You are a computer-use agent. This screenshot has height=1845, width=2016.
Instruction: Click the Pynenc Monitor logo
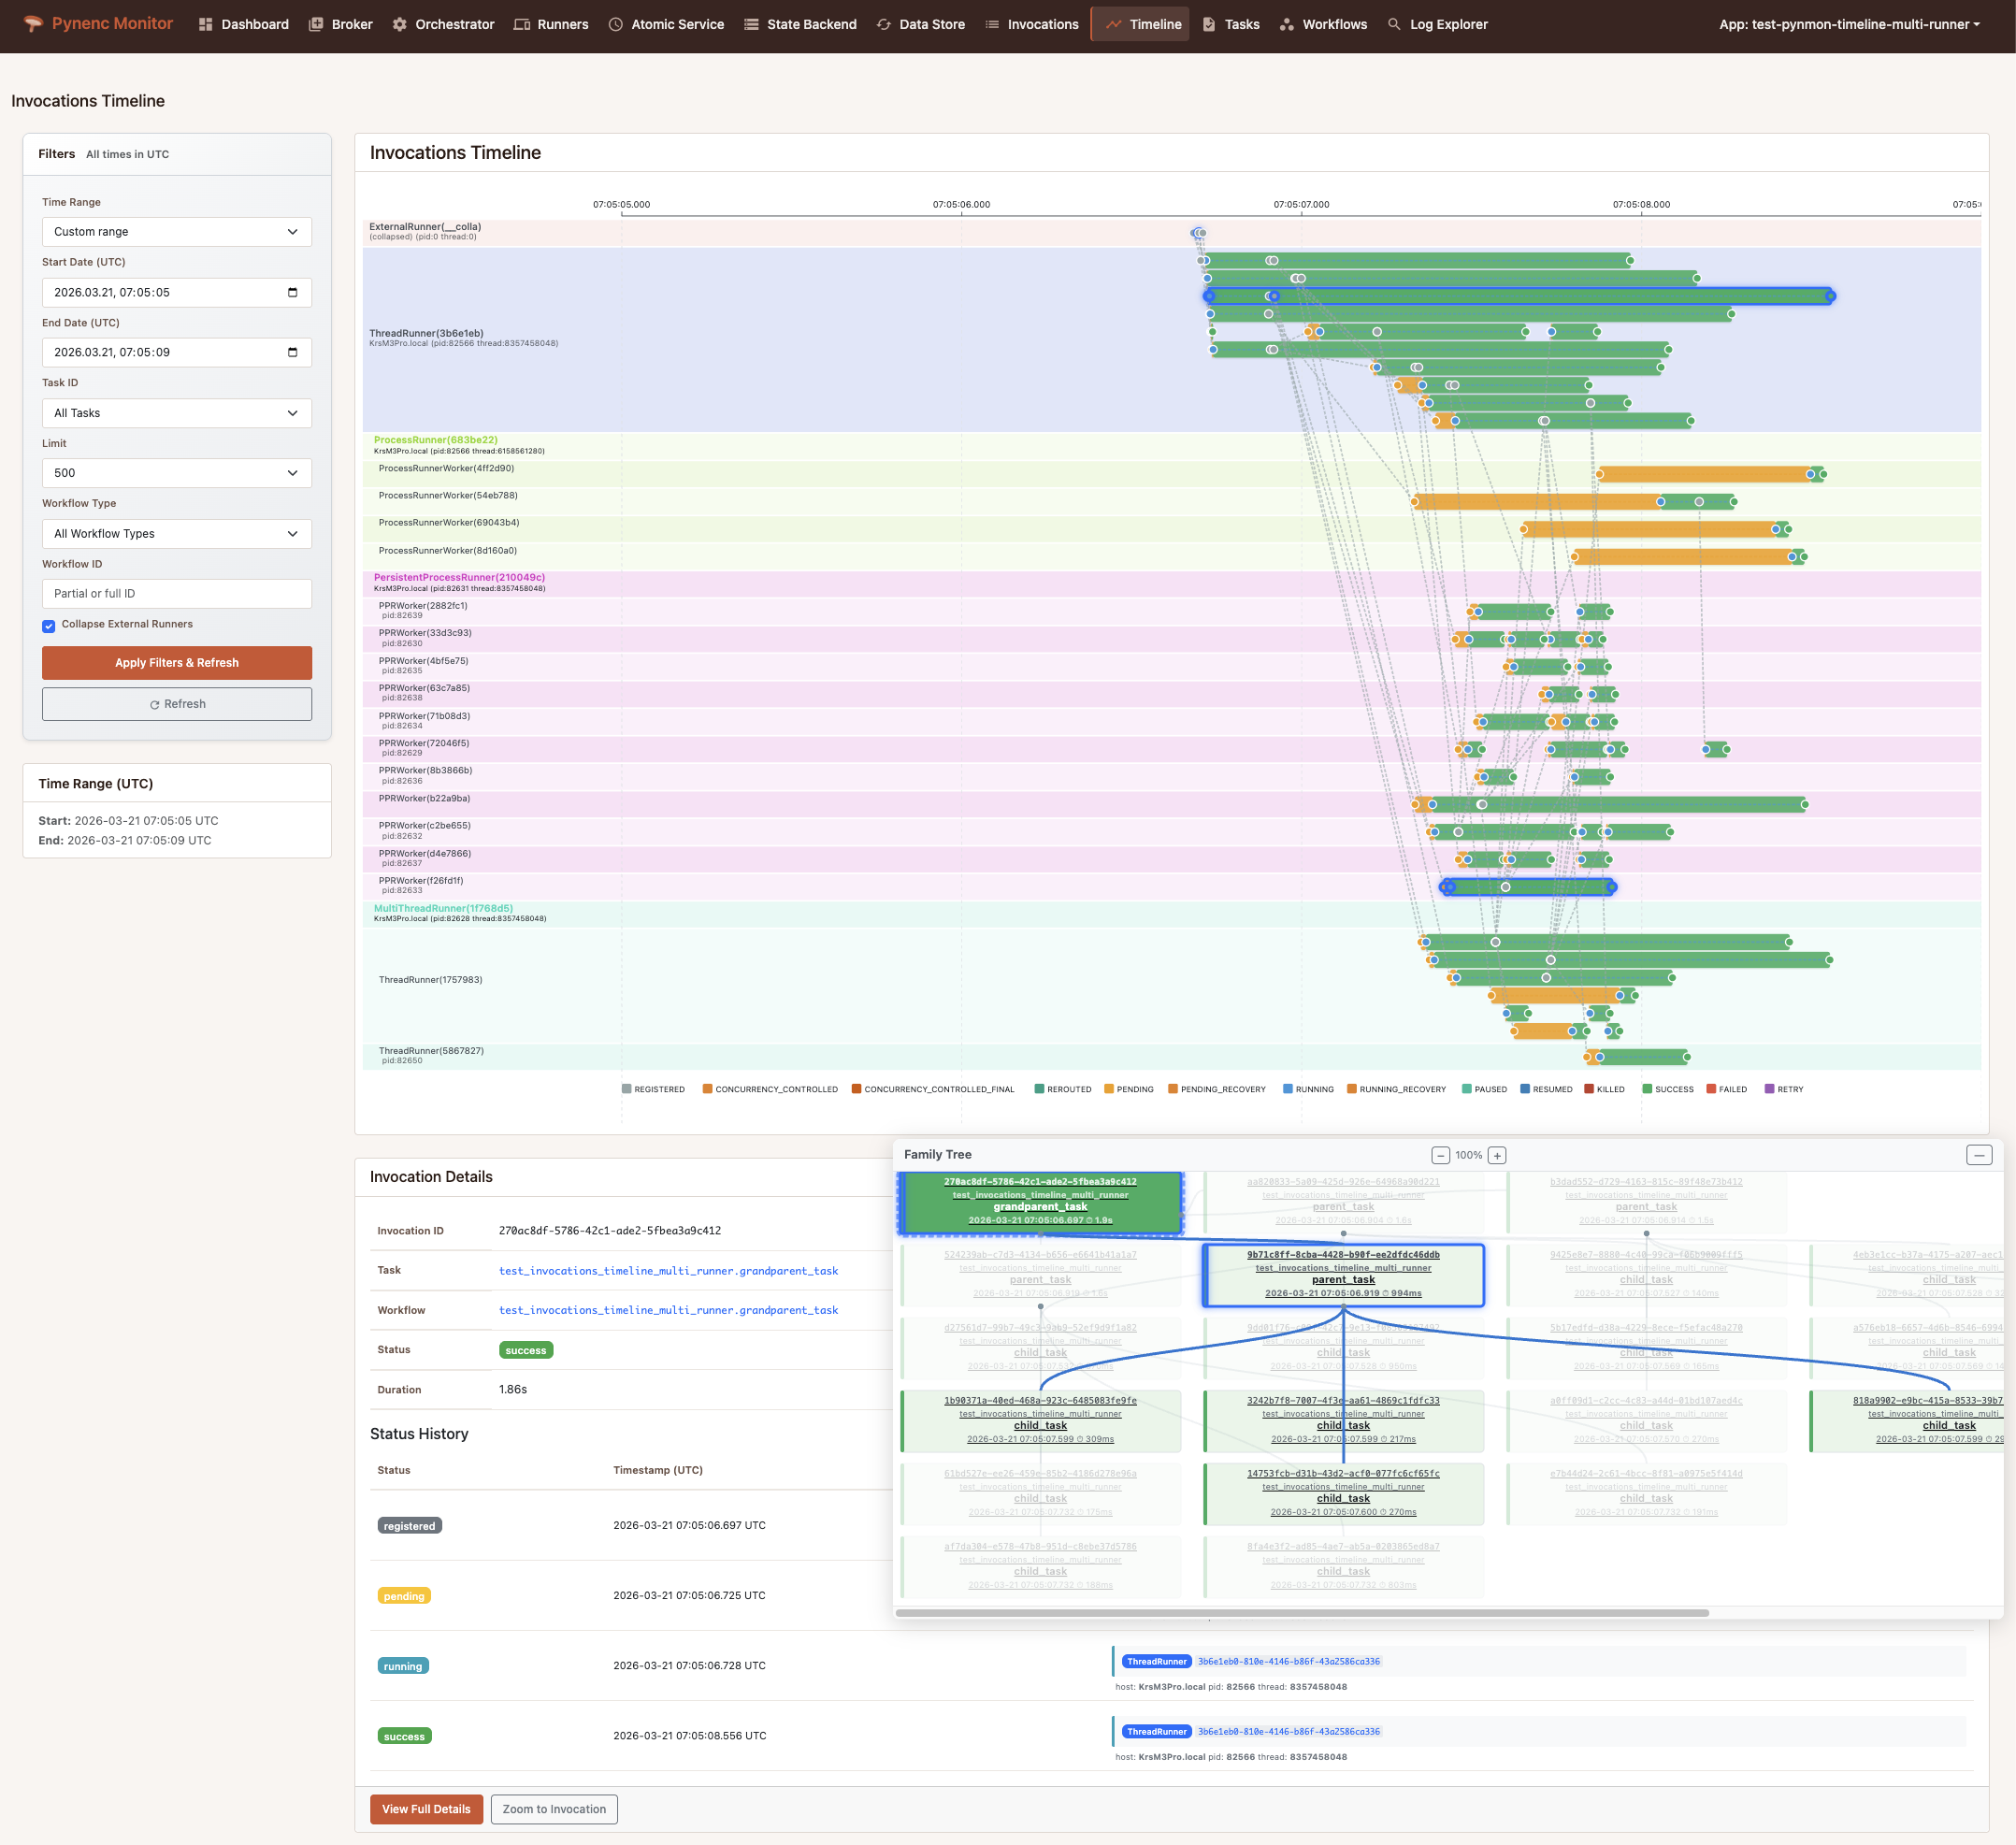pyautogui.click(x=97, y=23)
